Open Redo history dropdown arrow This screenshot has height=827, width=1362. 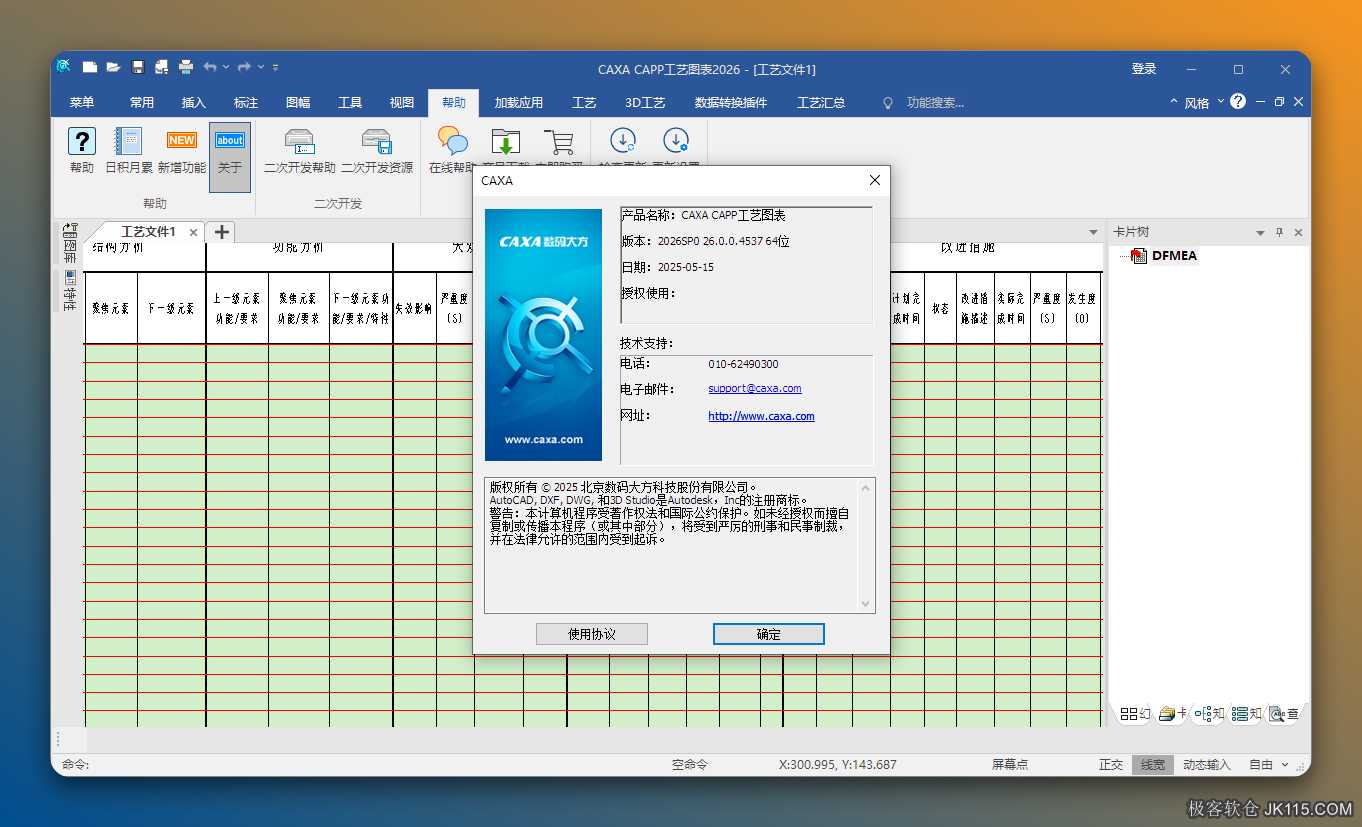coord(261,67)
